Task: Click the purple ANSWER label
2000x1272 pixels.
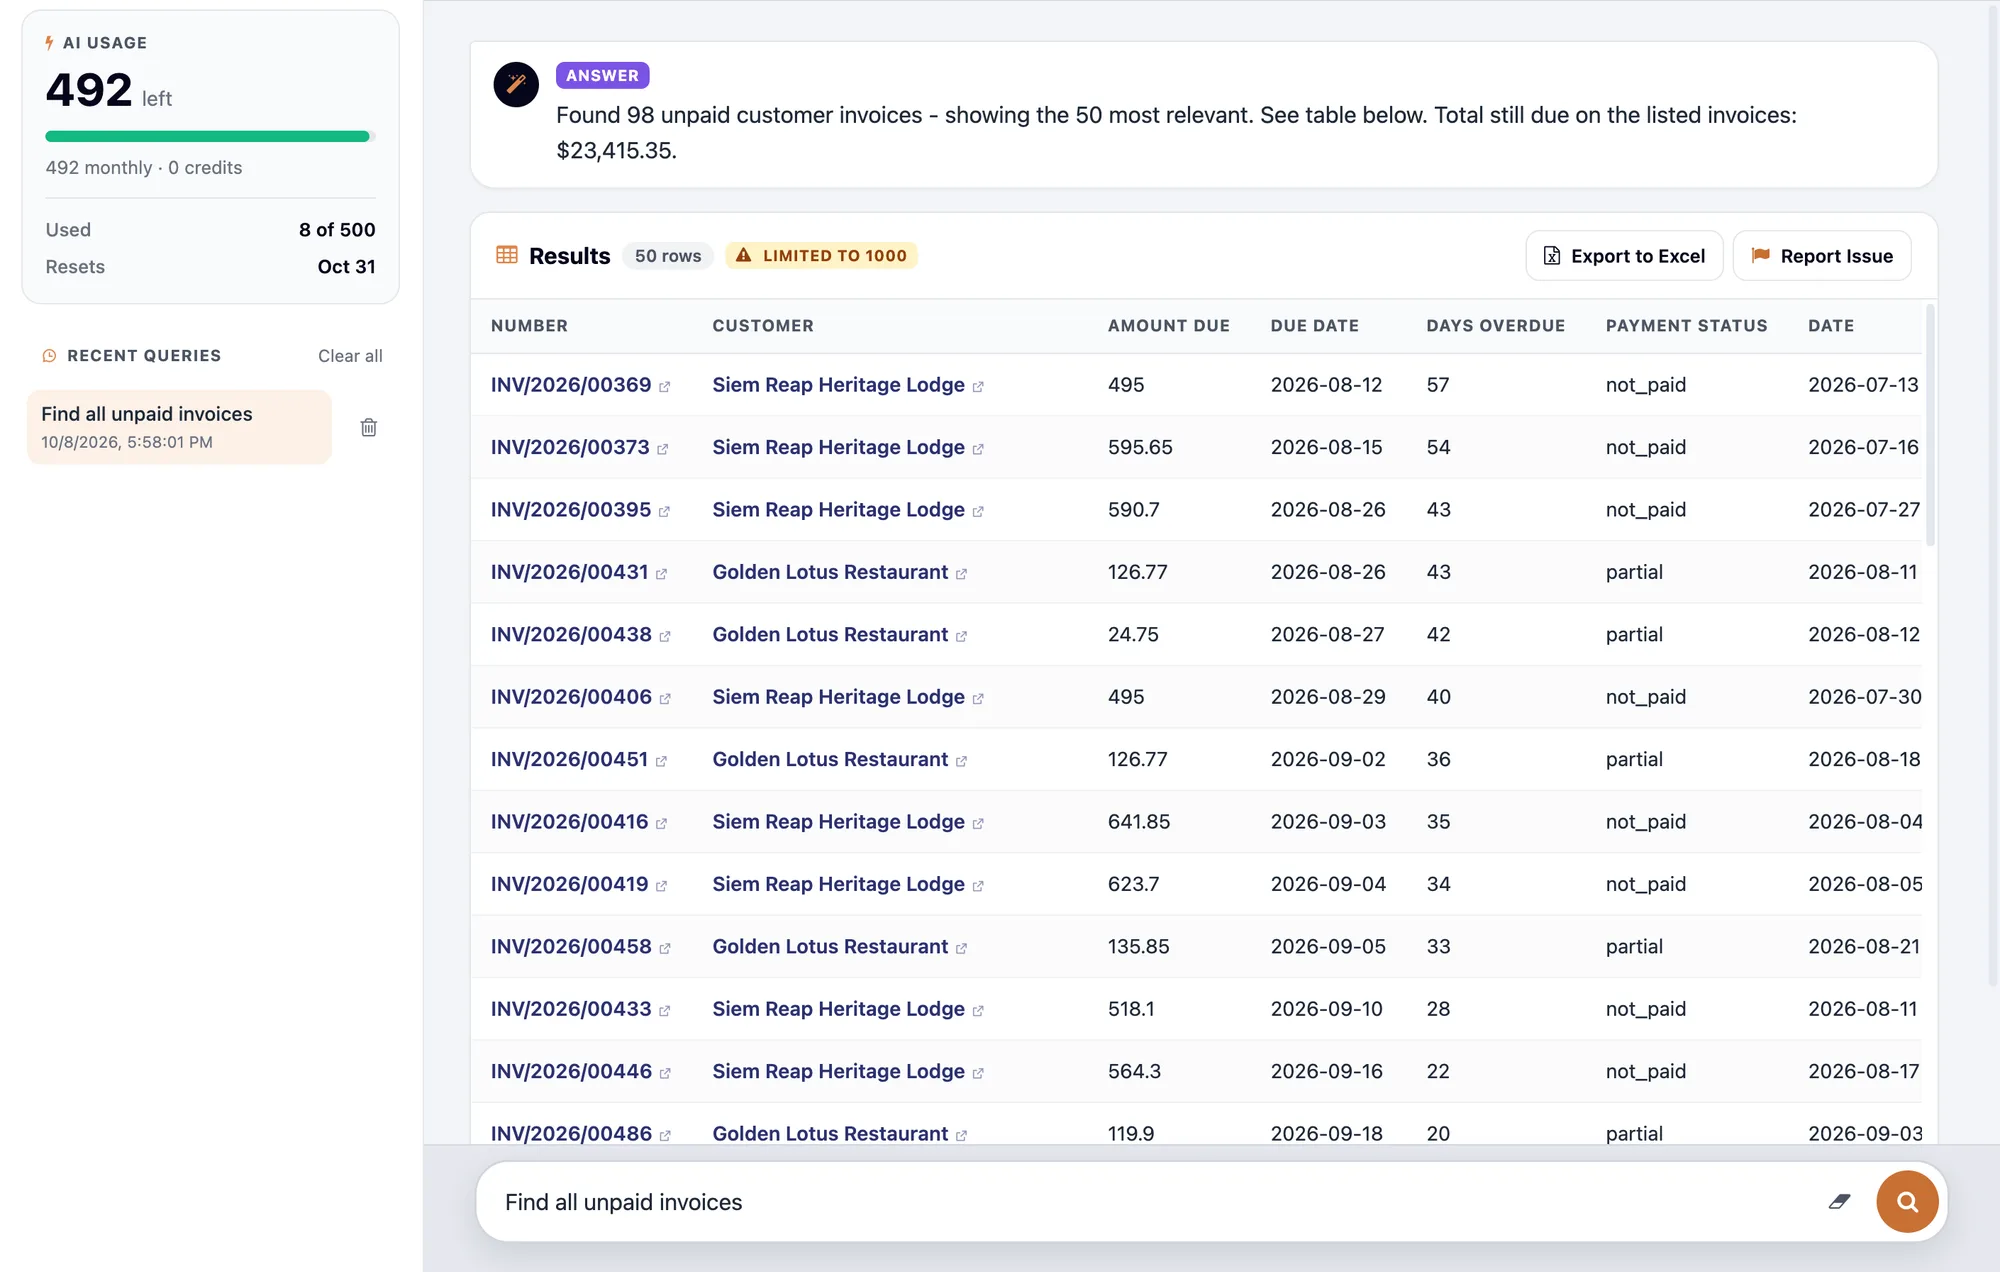Action: (602, 75)
